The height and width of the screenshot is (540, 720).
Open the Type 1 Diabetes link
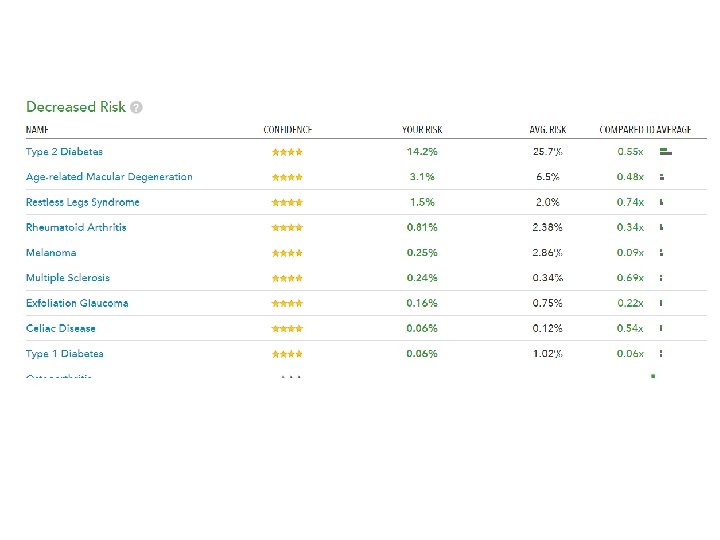(x=65, y=354)
